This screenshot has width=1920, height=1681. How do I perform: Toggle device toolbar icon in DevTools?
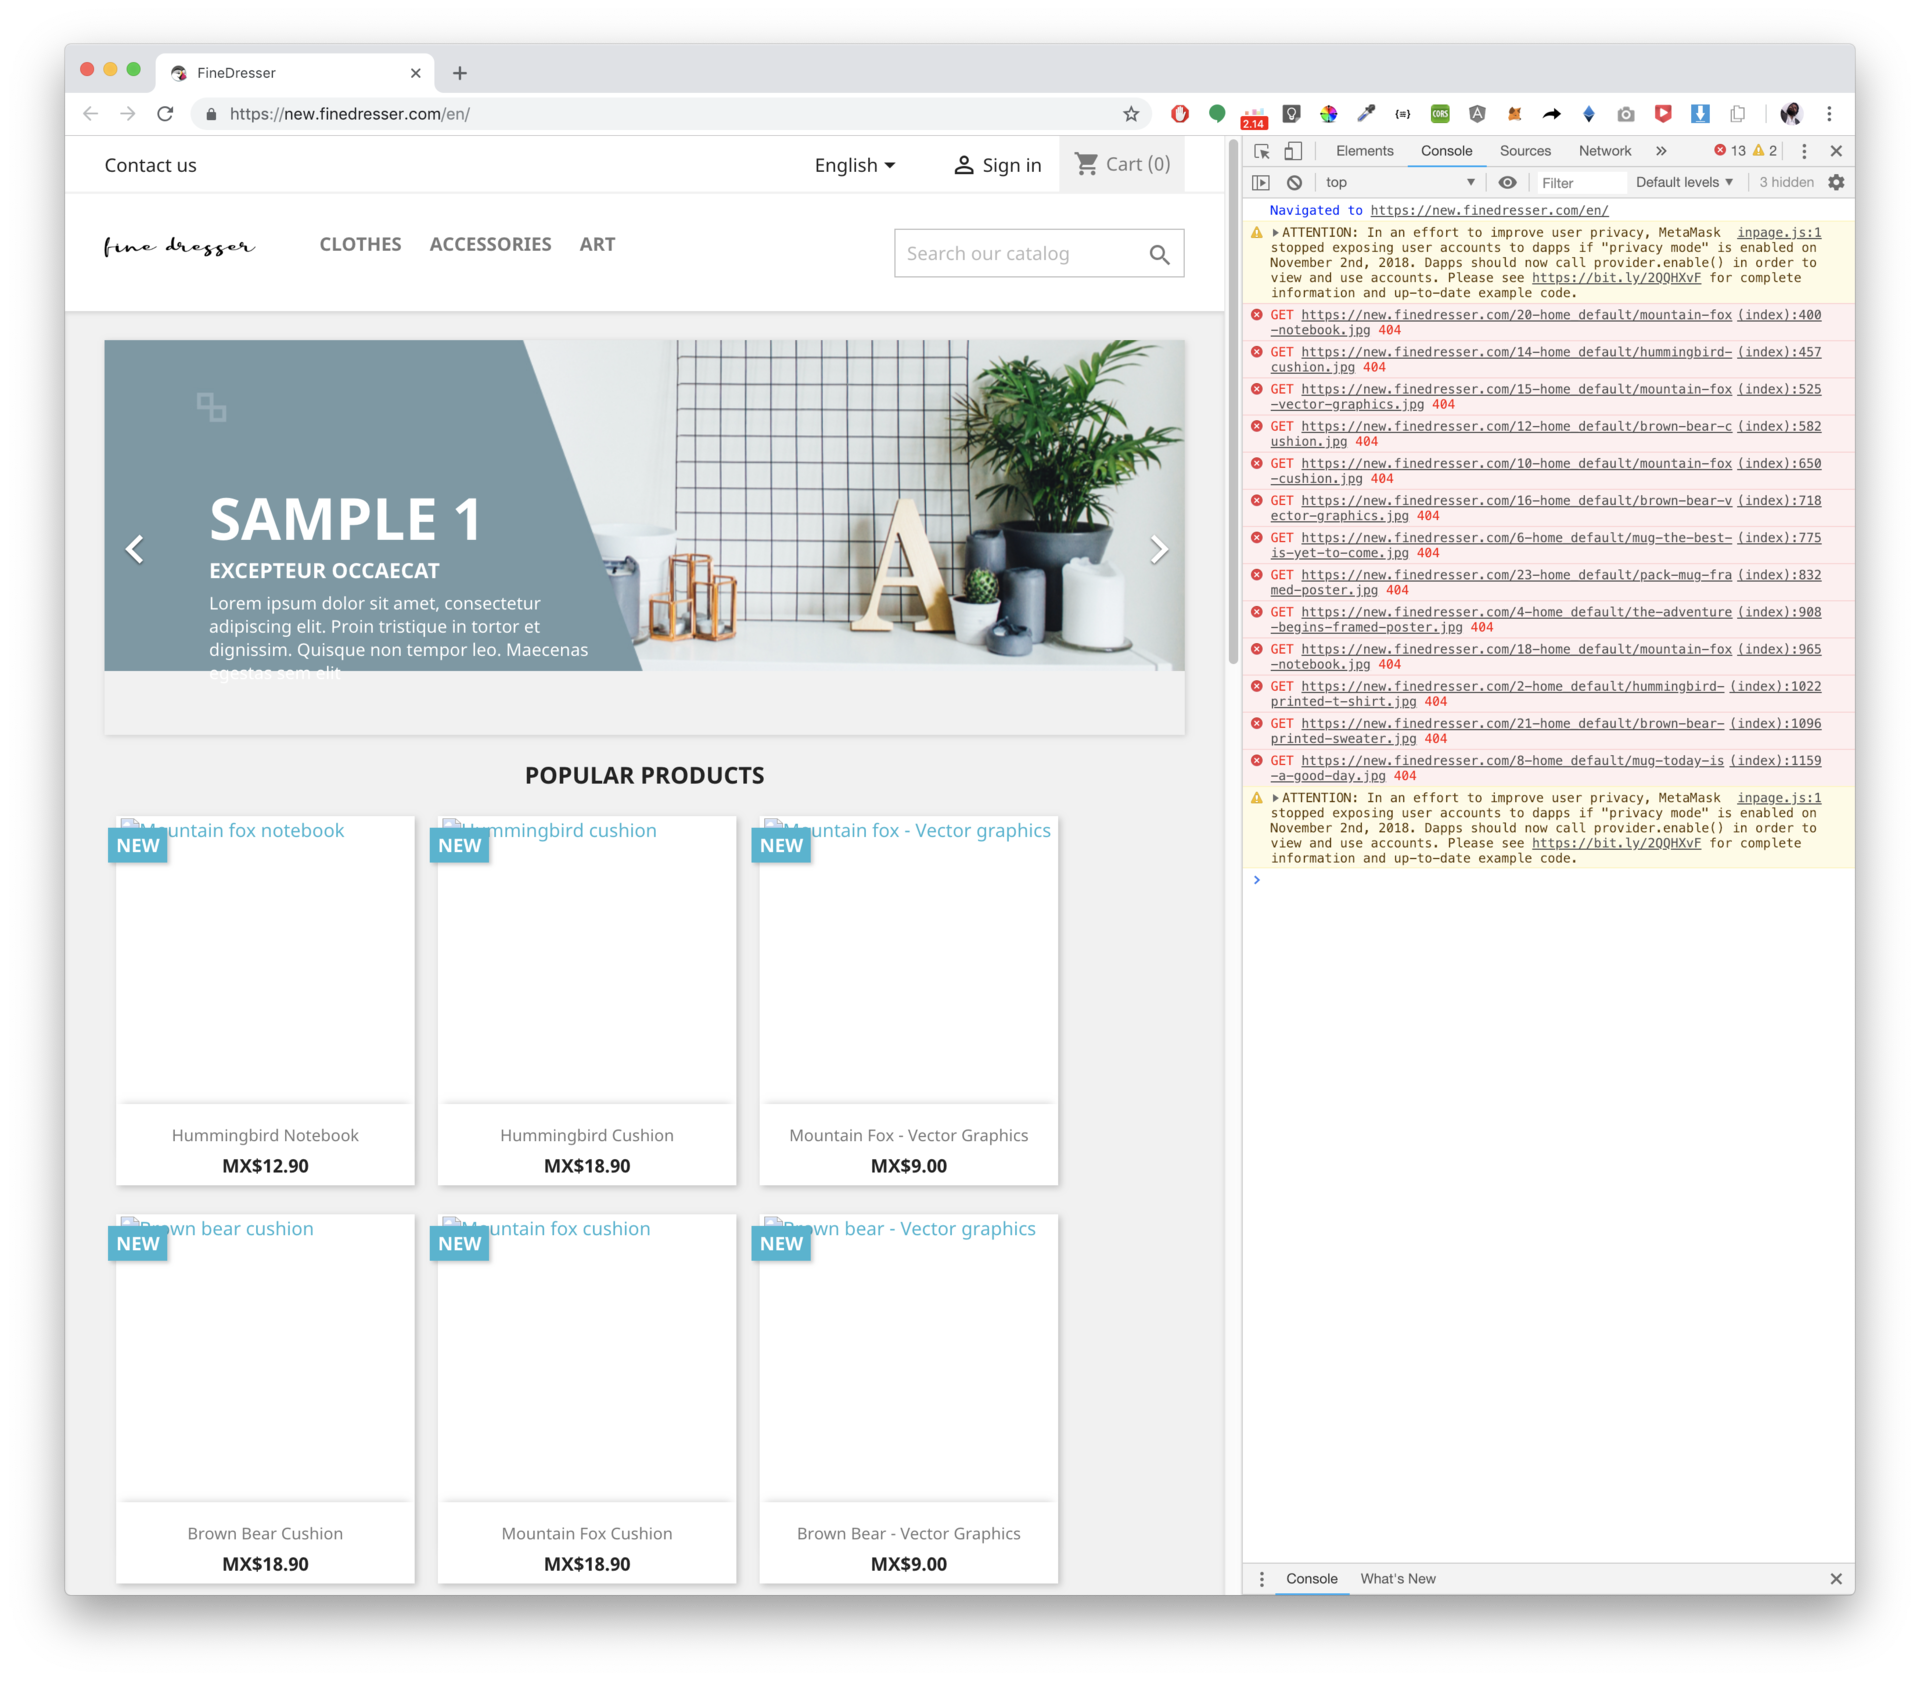[x=1293, y=151]
